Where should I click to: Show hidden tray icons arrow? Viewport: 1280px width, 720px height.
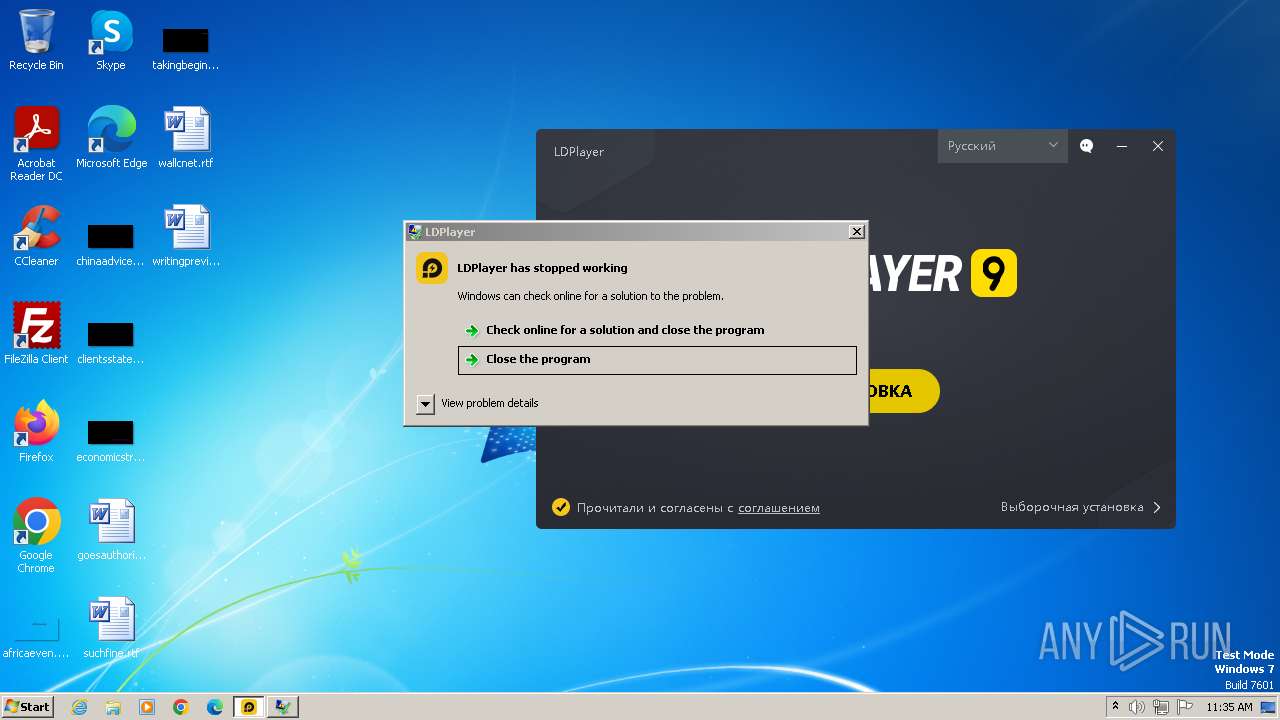point(1115,707)
